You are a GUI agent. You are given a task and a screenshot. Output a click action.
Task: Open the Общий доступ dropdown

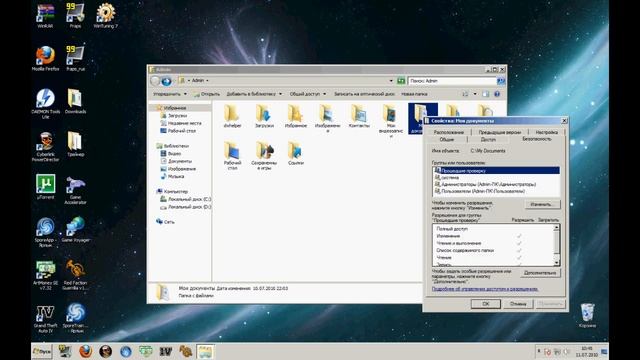[308, 94]
